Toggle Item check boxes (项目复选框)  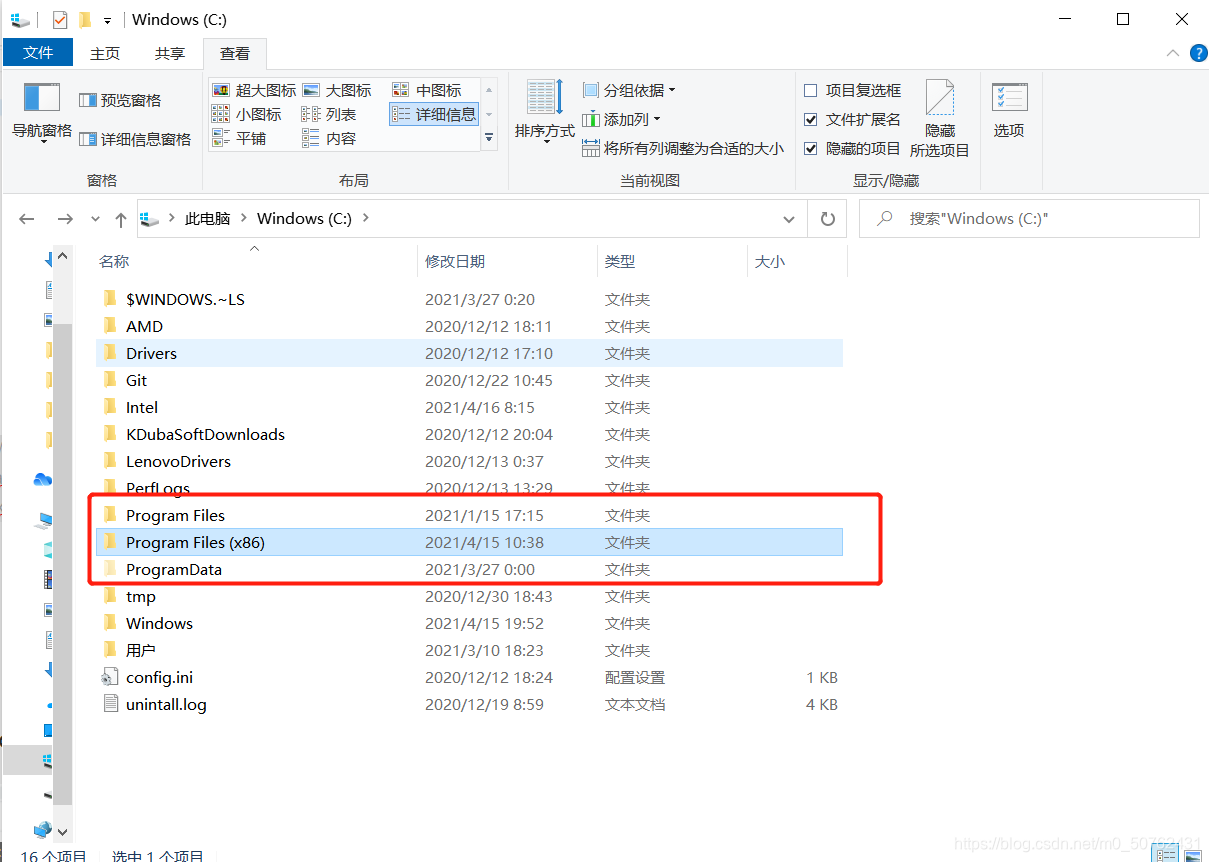click(853, 90)
